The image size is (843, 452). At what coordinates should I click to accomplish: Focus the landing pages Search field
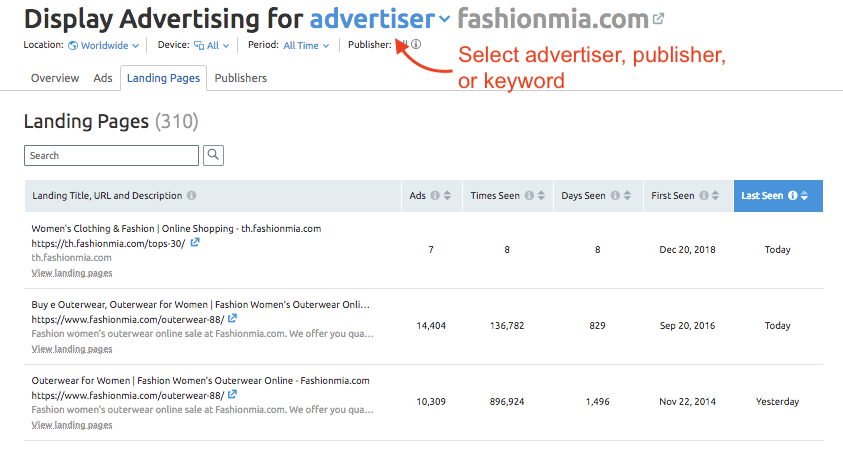click(111, 155)
